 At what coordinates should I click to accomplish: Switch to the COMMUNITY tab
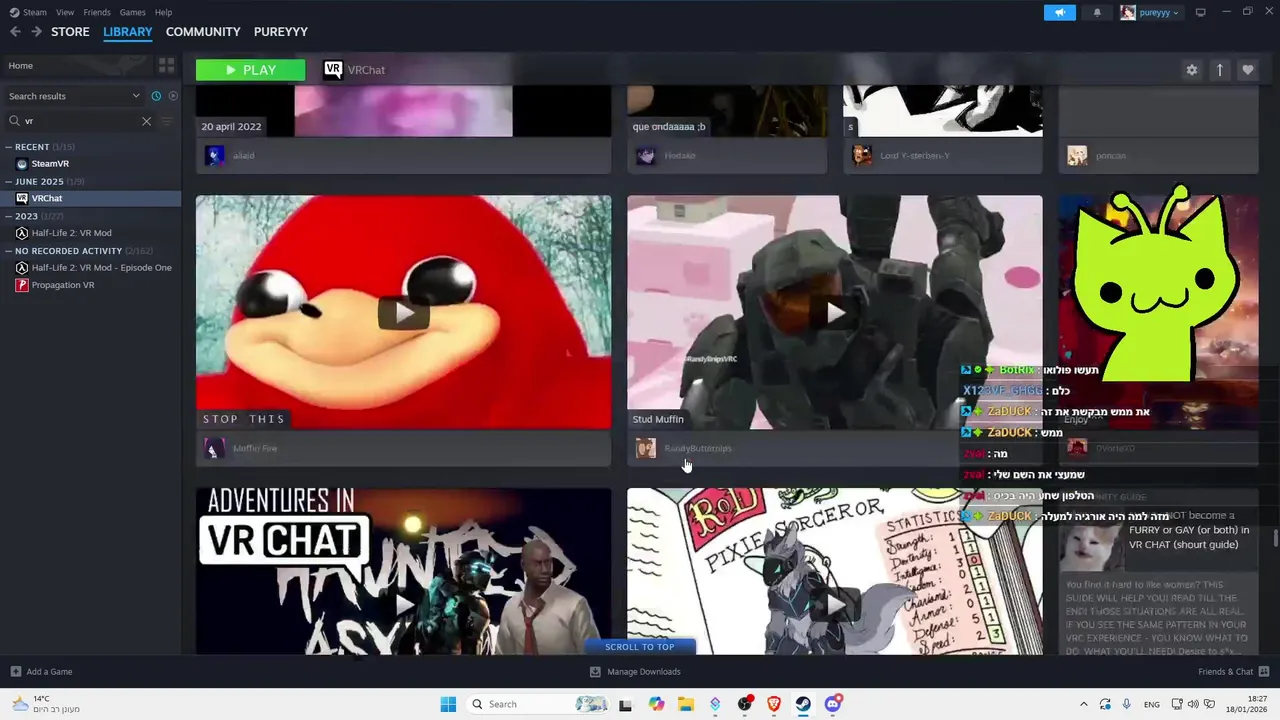point(203,31)
